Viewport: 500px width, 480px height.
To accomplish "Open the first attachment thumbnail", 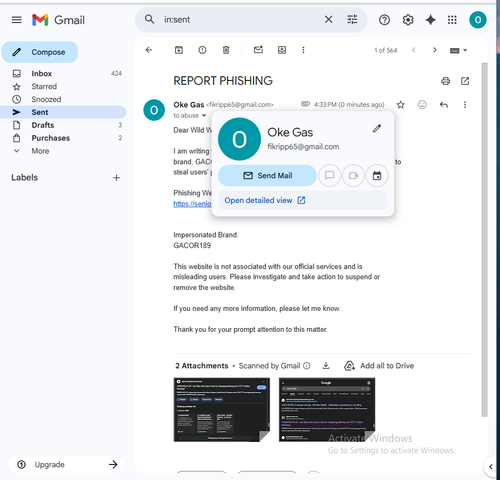I will (222, 410).
